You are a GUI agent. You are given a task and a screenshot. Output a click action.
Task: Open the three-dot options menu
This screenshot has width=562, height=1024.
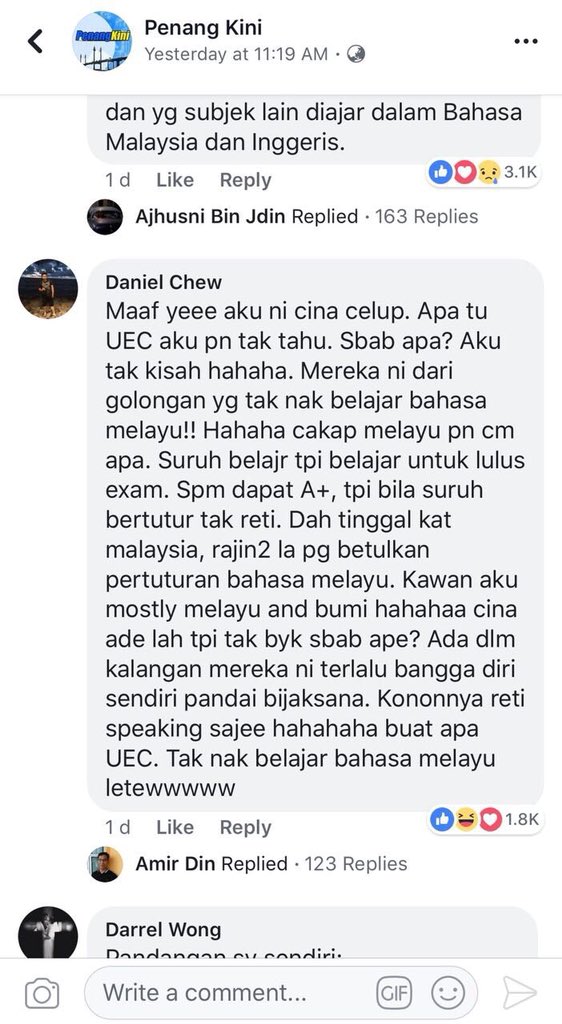tap(525, 41)
